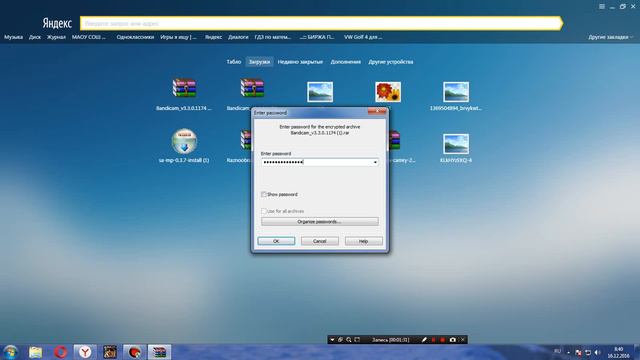Open the Яндекс bookmark
The width and height of the screenshot is (640, 360).
coord(213,37)
